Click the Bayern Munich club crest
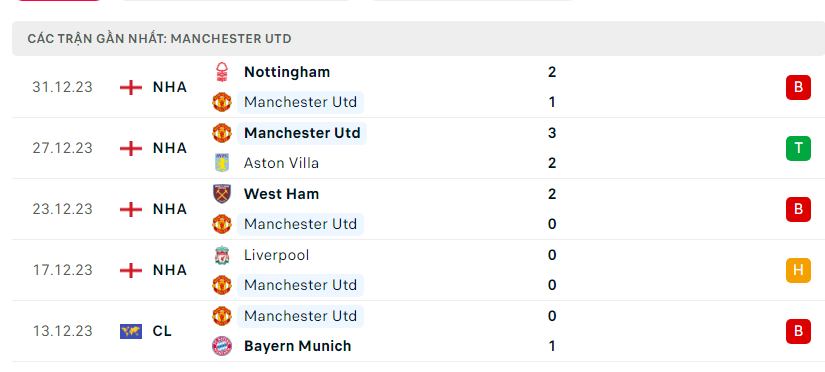The width and height of the screenshot is (825, 372). pyautogui.click(x=222, y=346)
